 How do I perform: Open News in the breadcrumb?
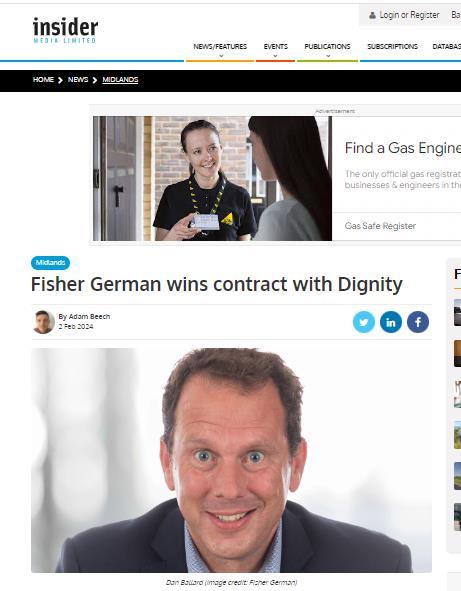[78, 80]
